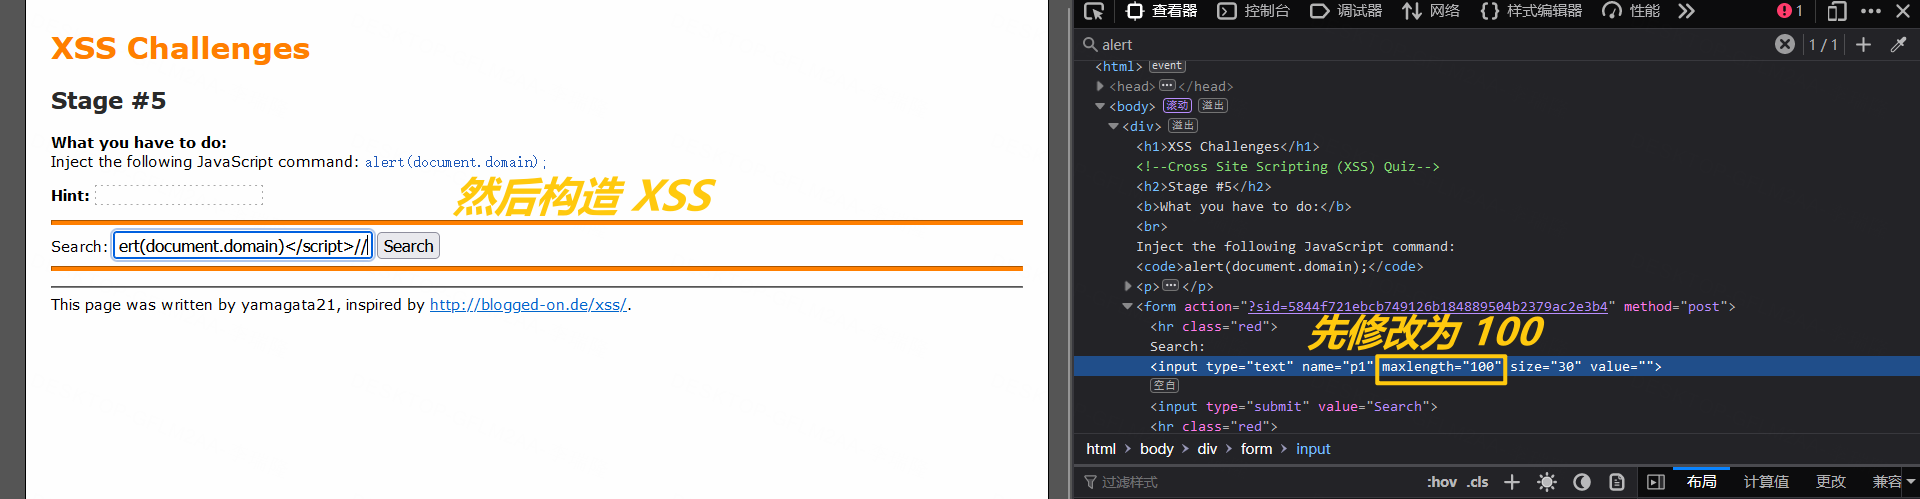This screenshot has height=499, width=1920.
Task: Click the Search text input field
Action: click(243, 246)
